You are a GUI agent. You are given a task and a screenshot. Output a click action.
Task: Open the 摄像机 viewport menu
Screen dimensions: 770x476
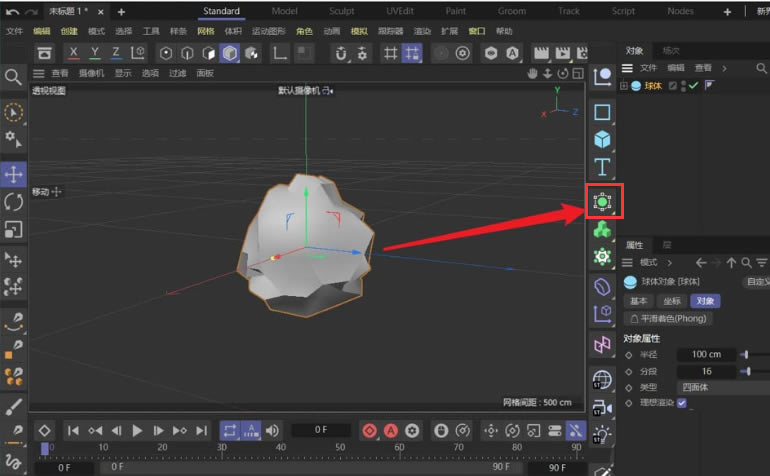coord(91,74)
